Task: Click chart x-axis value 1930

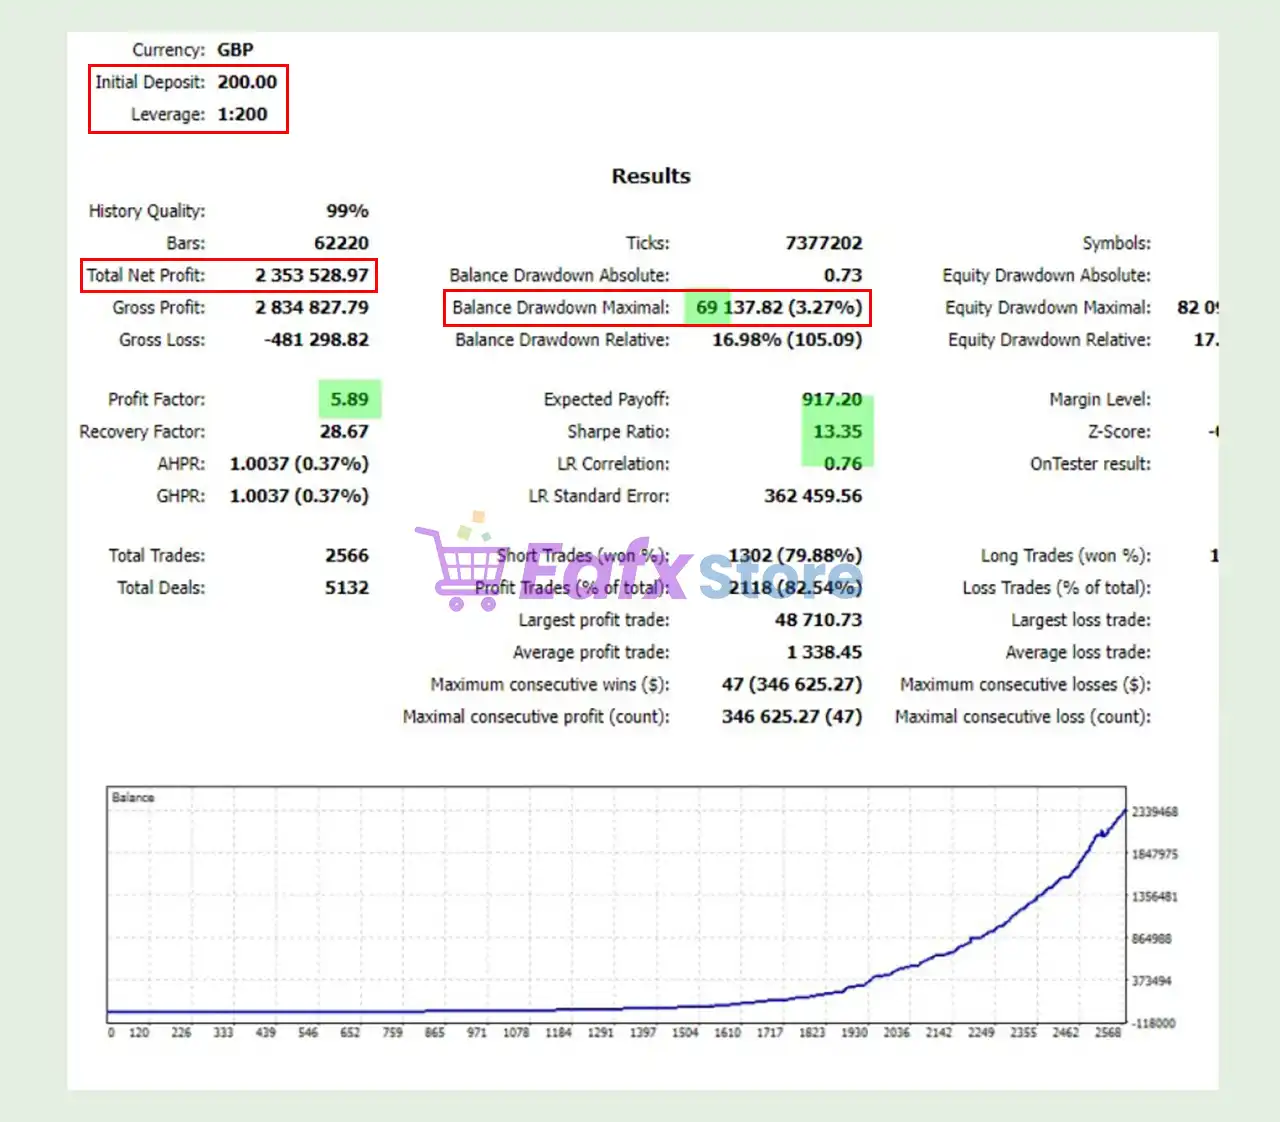Action: (854, 1032)
